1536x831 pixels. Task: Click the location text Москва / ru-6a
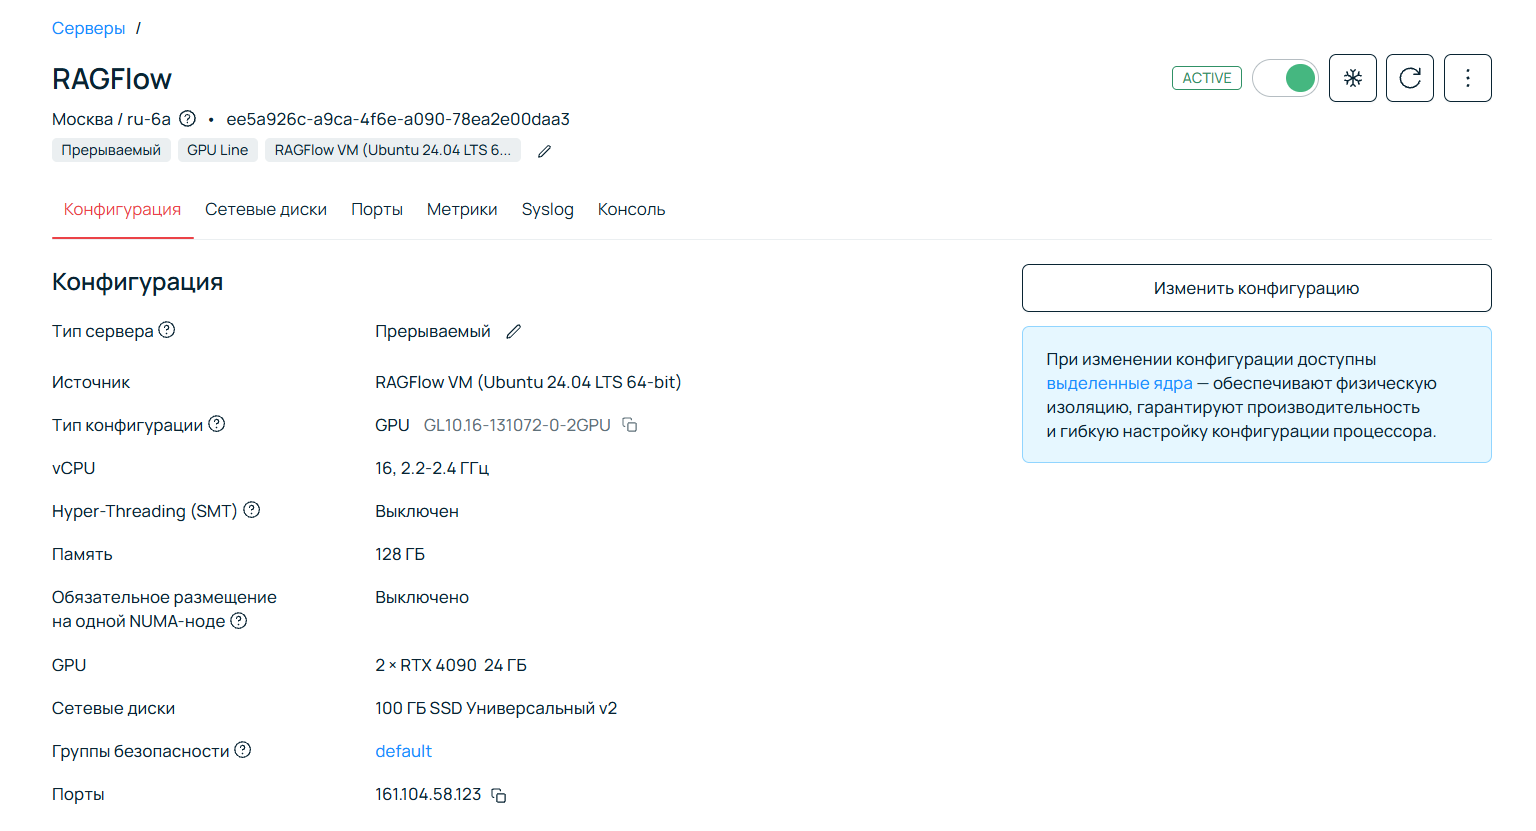tap(111, 119)
